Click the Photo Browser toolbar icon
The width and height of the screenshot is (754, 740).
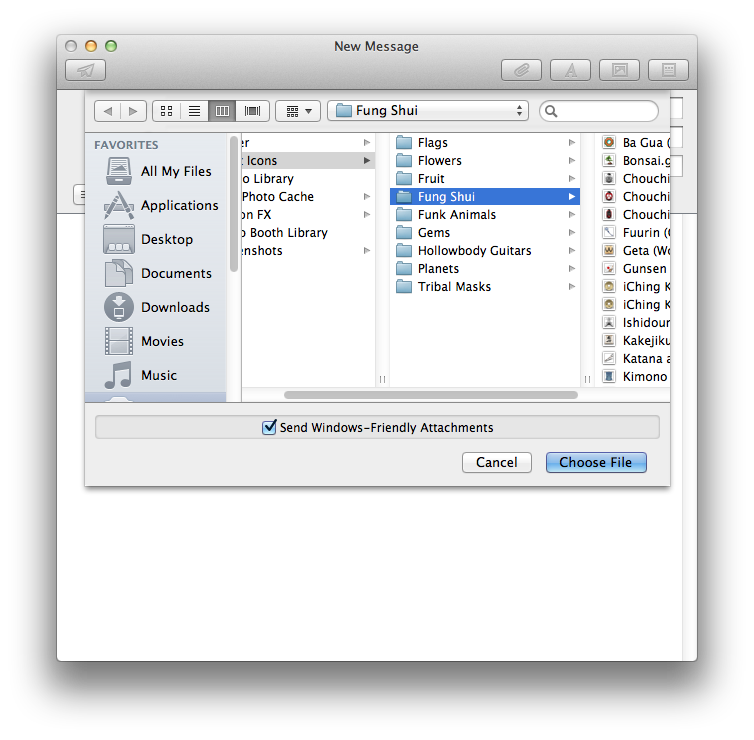pyautogui.click(x=619, y=71)
